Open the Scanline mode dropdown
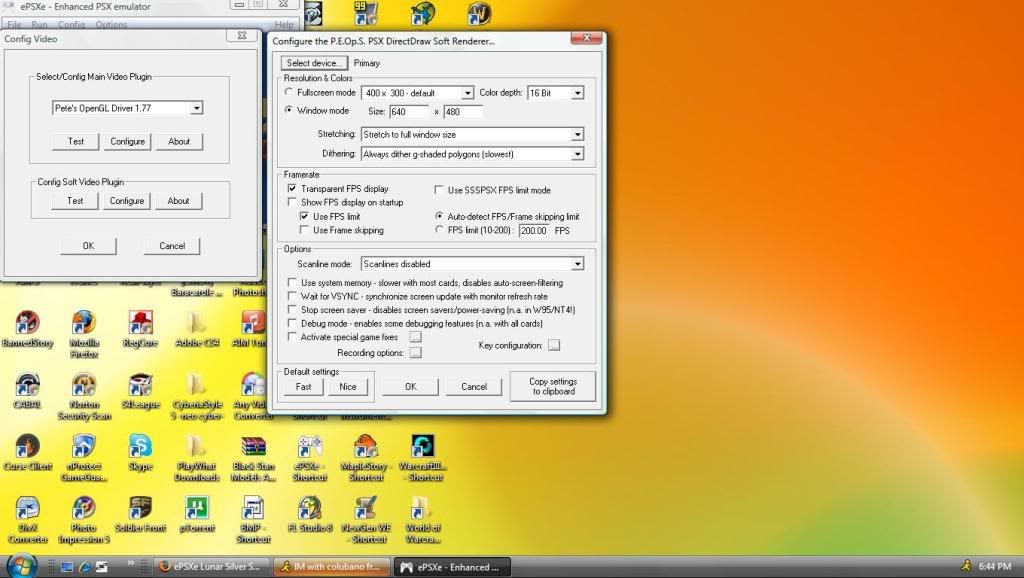 pyautogui.click(x=577, y=264)
